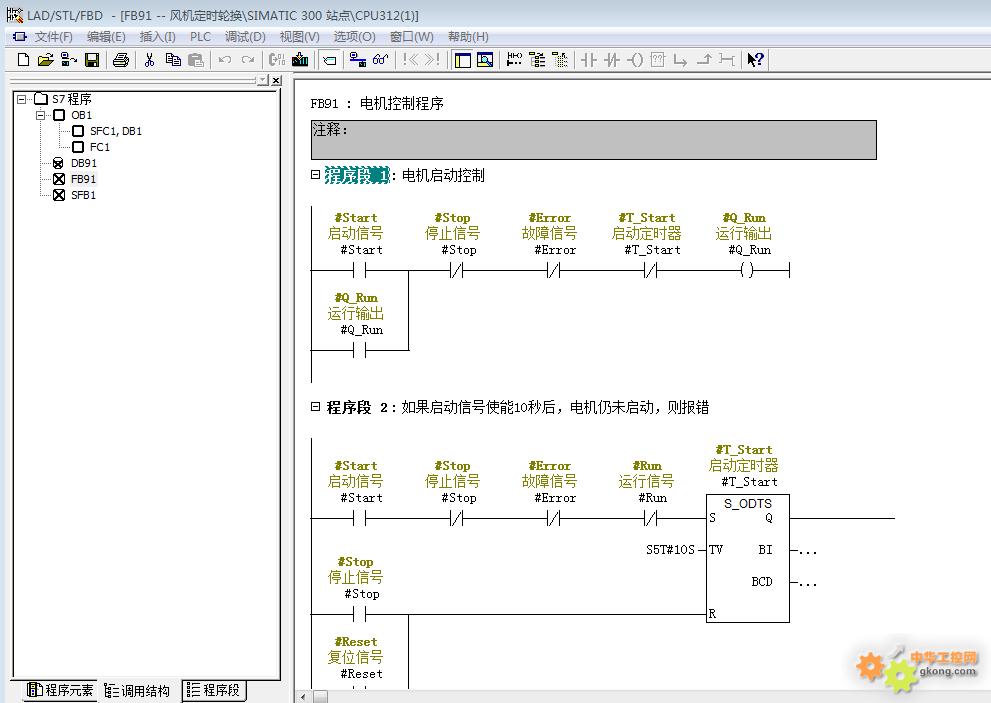
Task: Close the left overview panel
Action: [x=276, y=80]
